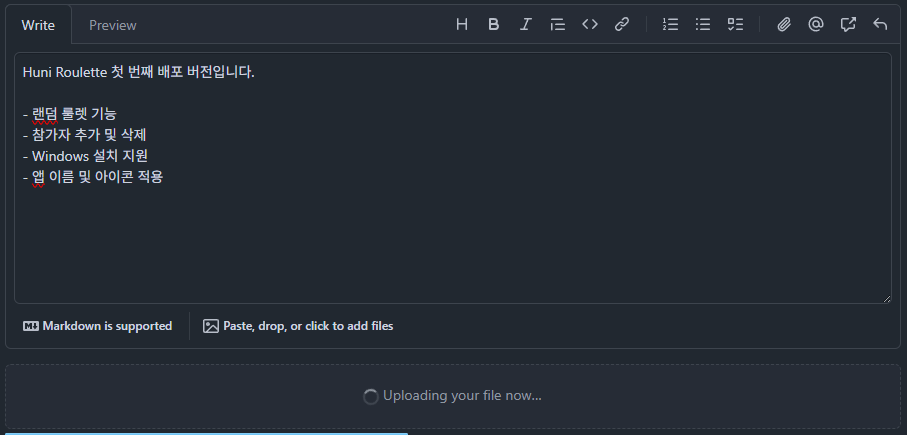Insert a task list
The width and height of the screenshot is (907, 435).
[x=735, y=24]
